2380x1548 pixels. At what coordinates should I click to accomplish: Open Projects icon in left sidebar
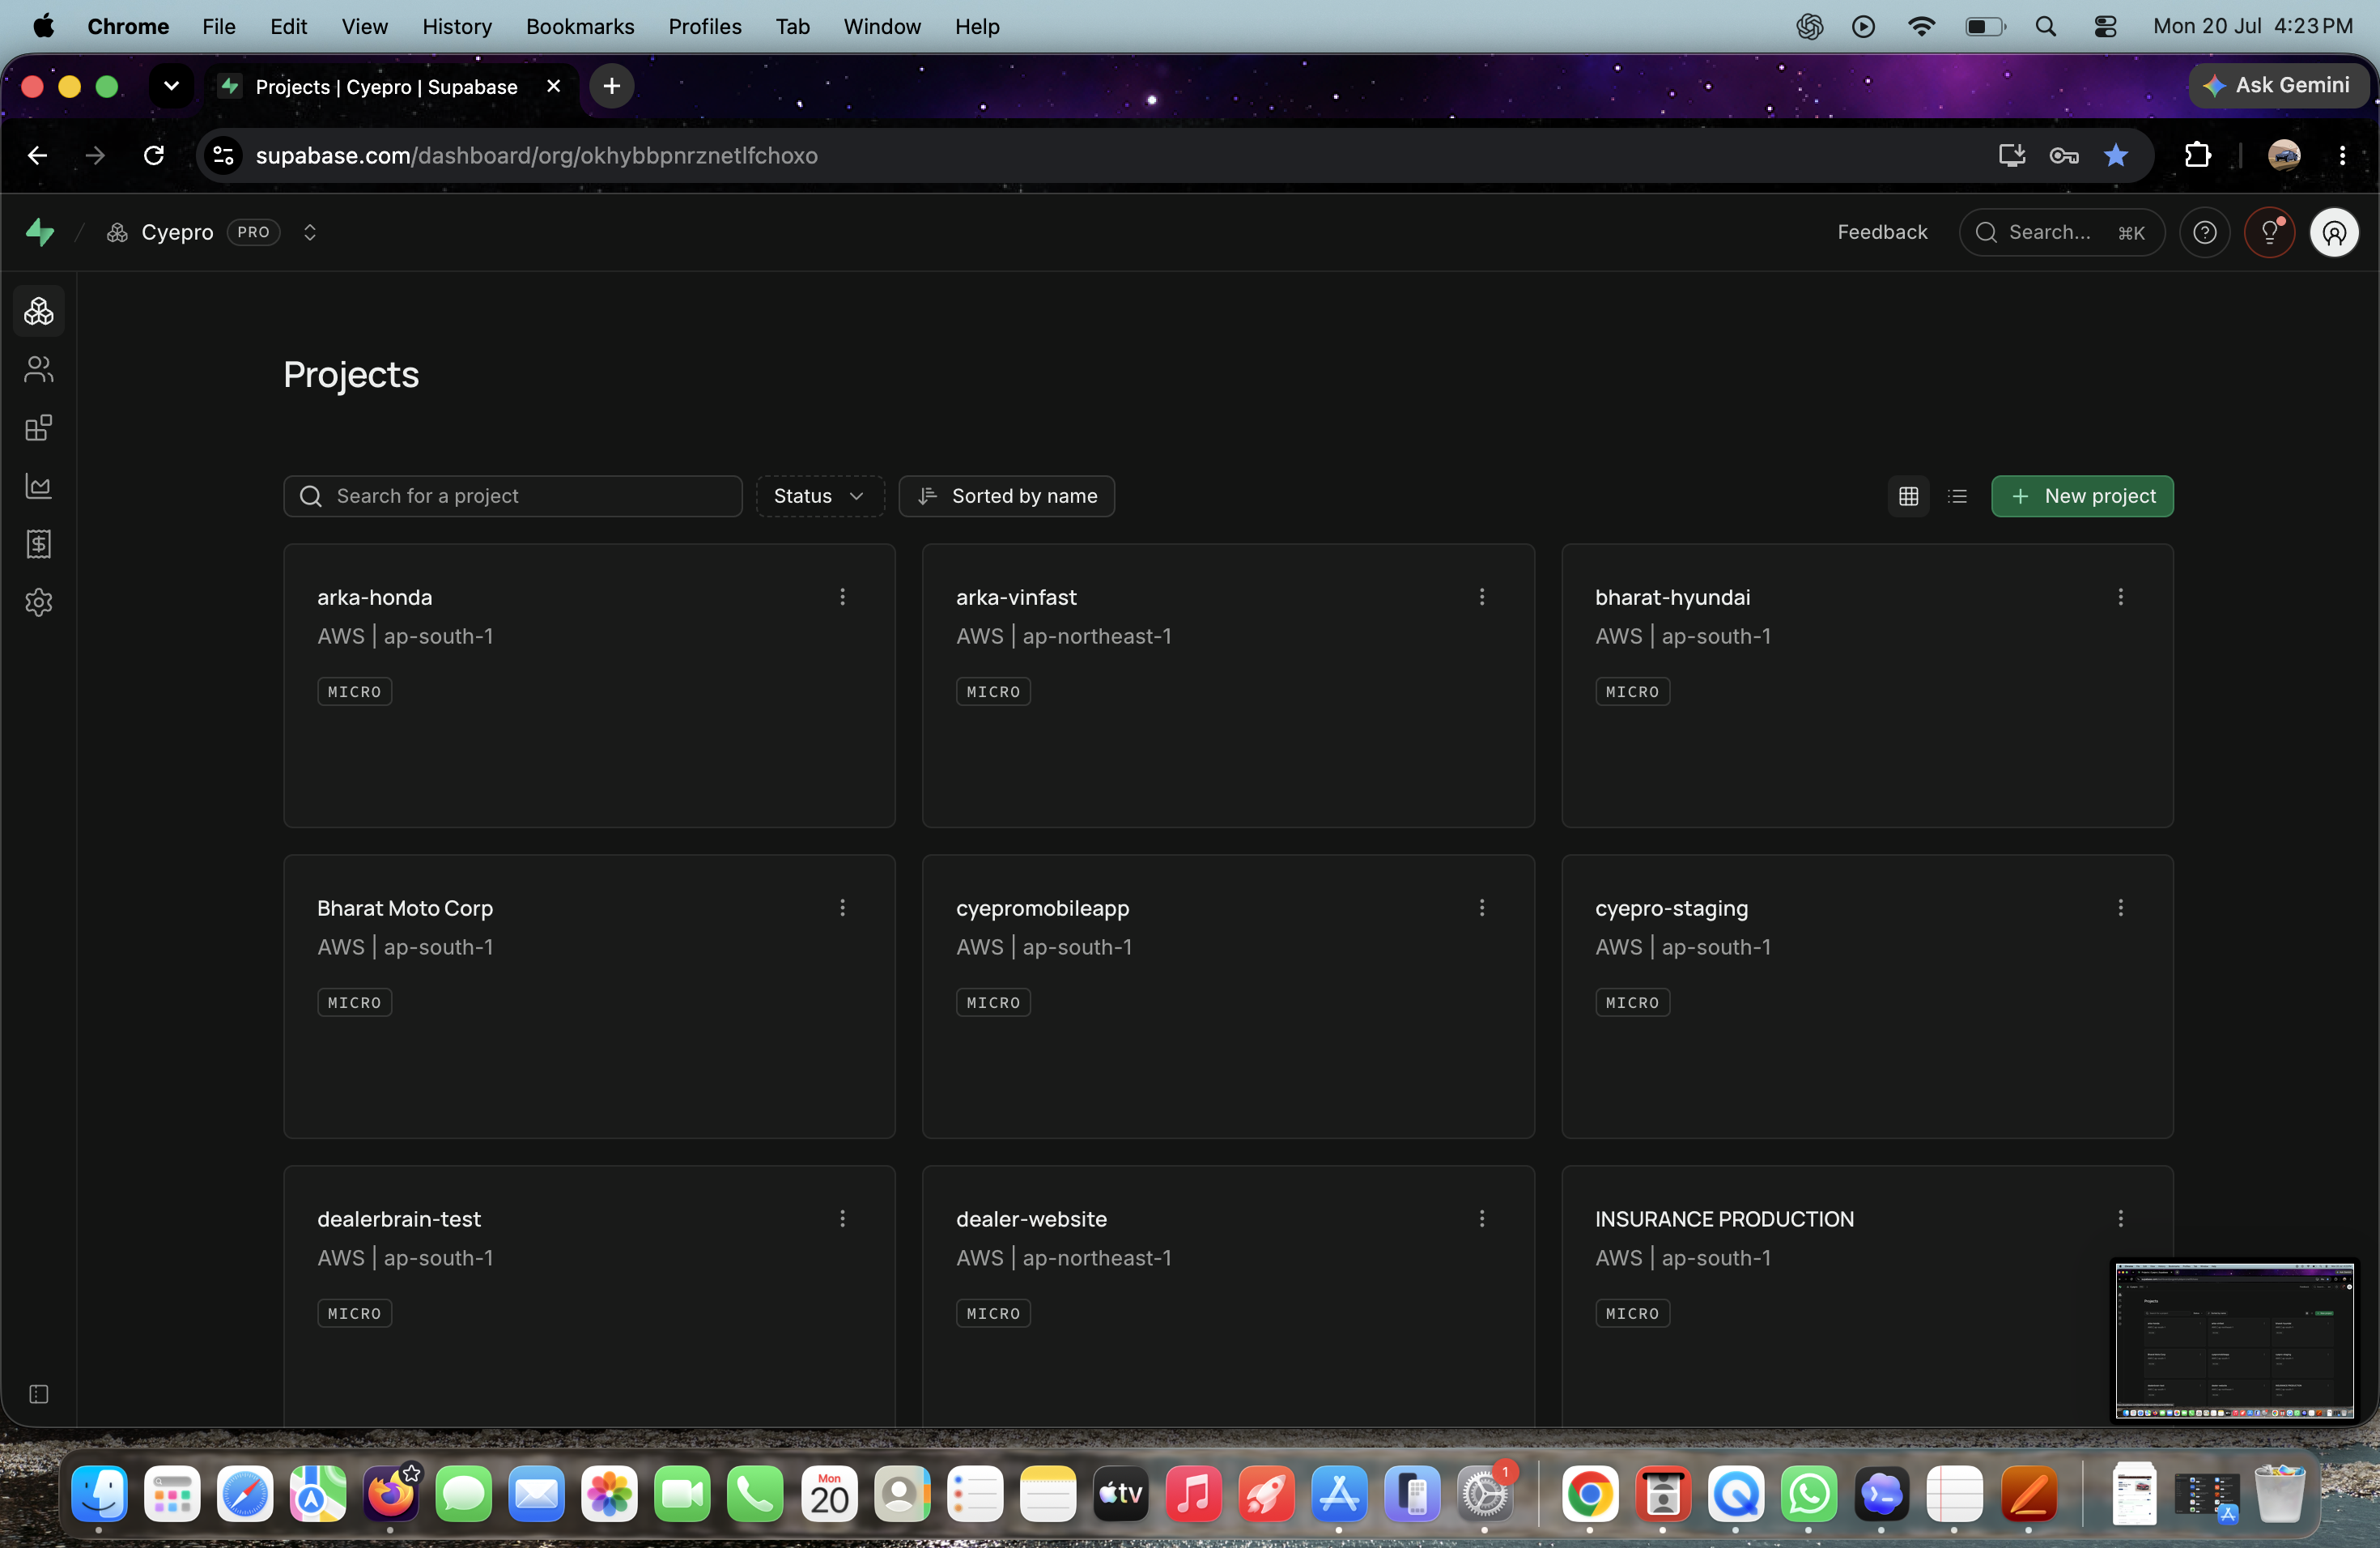pyautogui.click(x=39, y=312)
